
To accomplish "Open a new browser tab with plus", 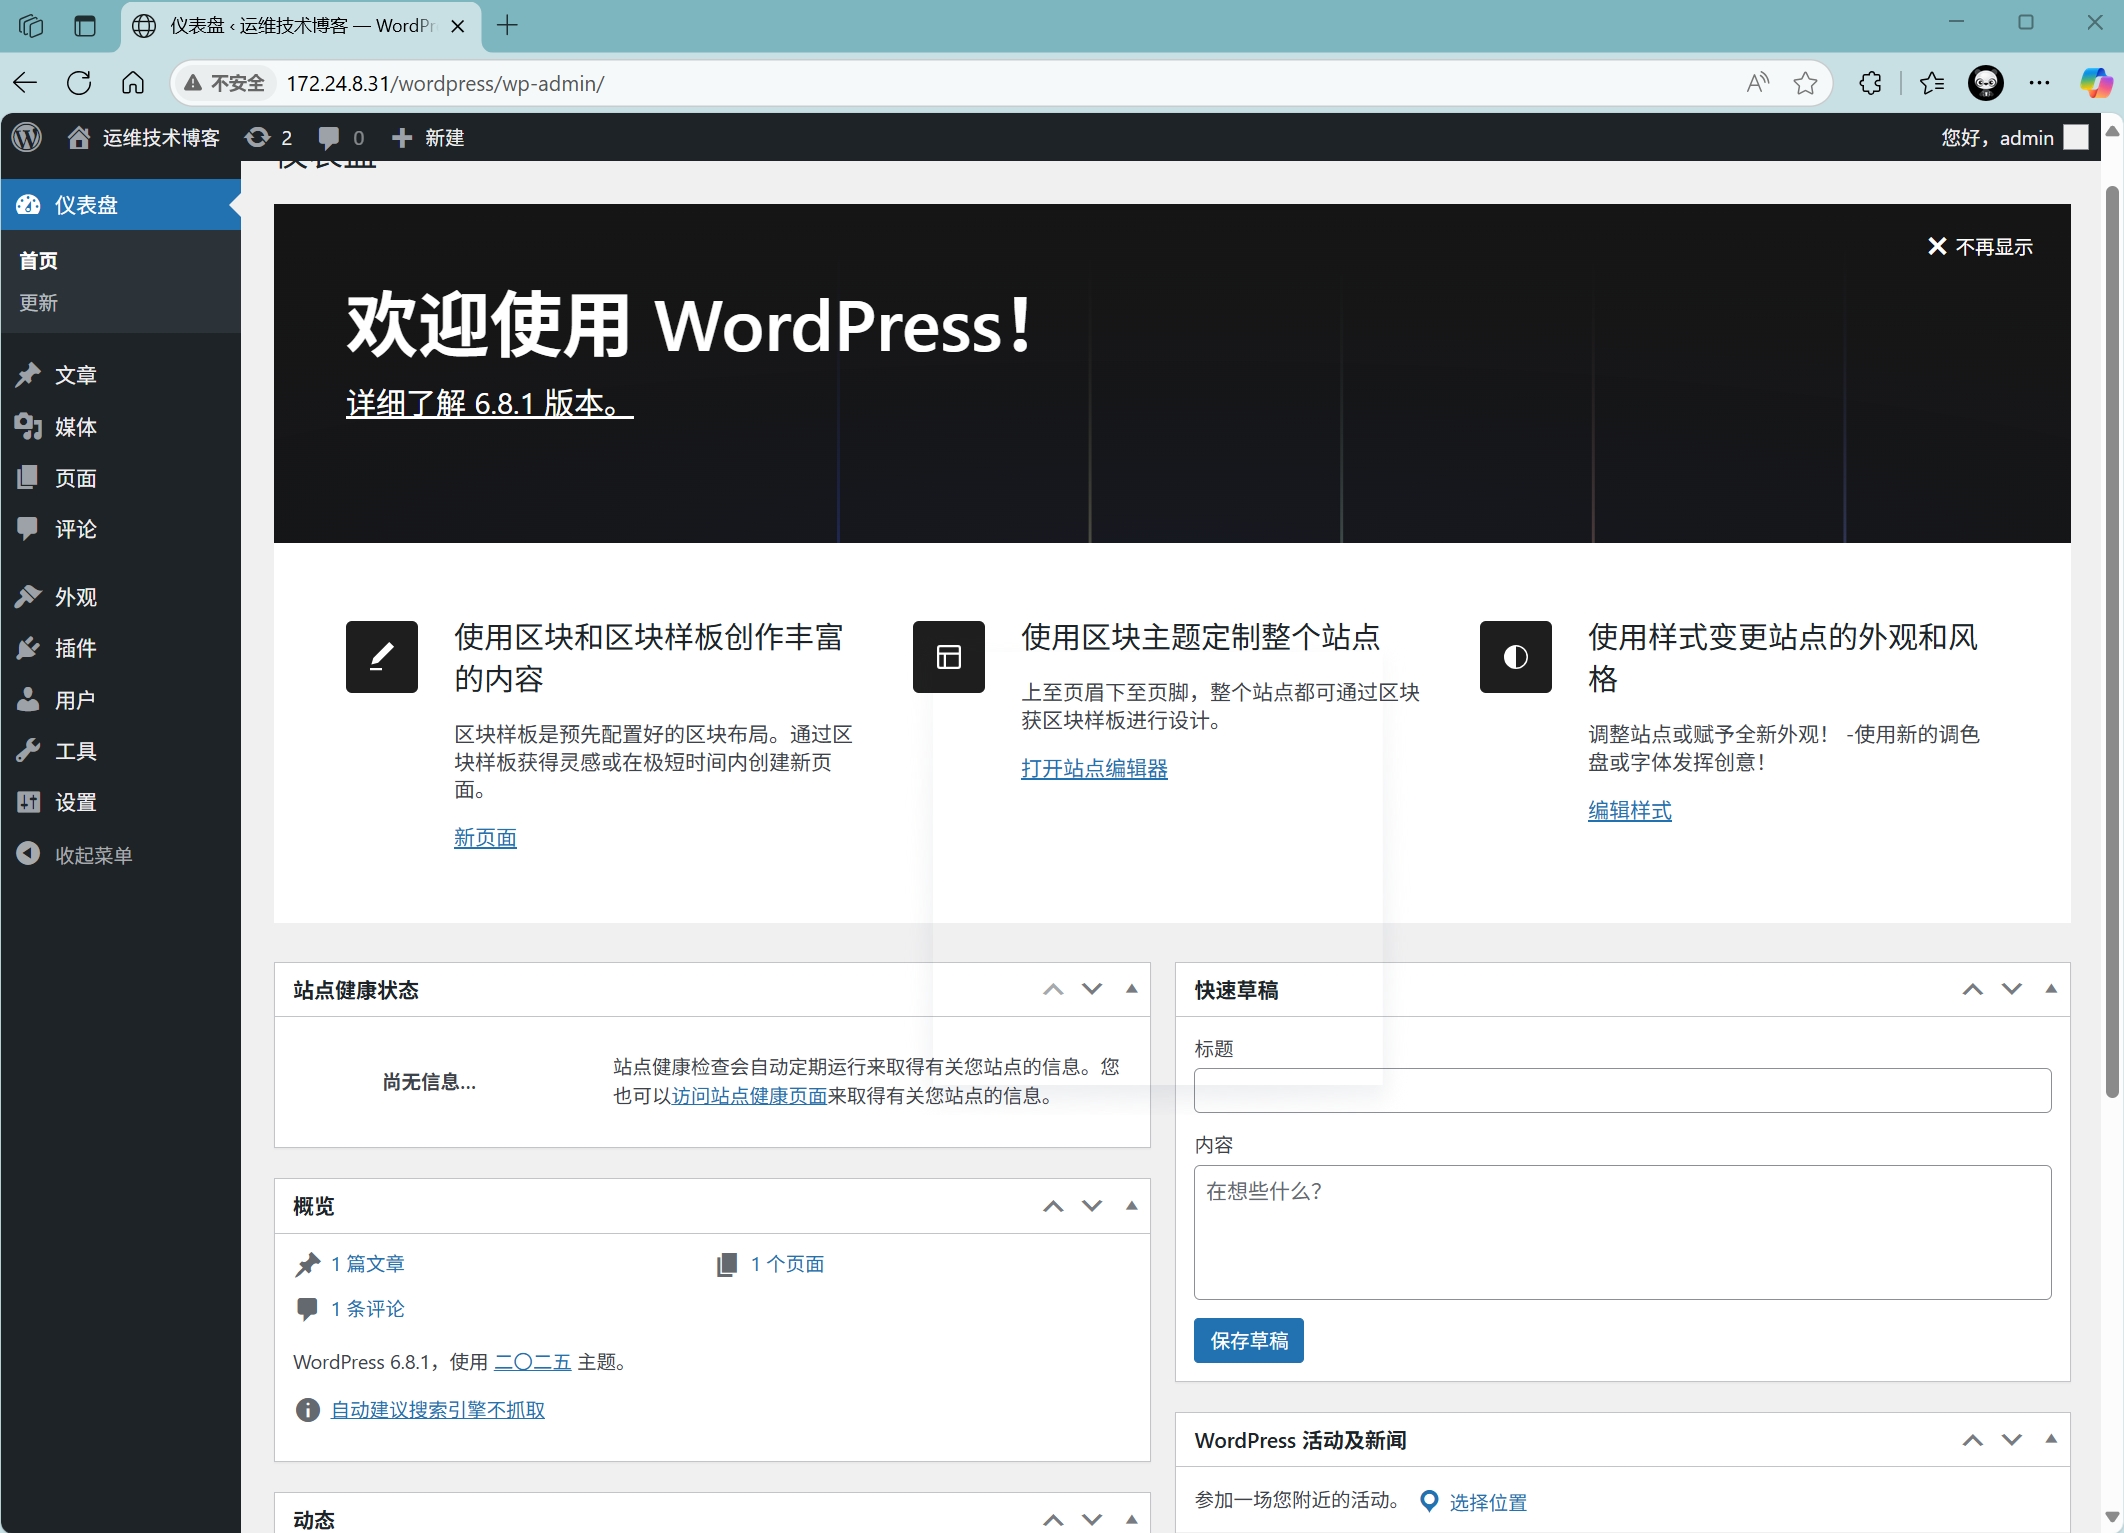I will [507, 25].
